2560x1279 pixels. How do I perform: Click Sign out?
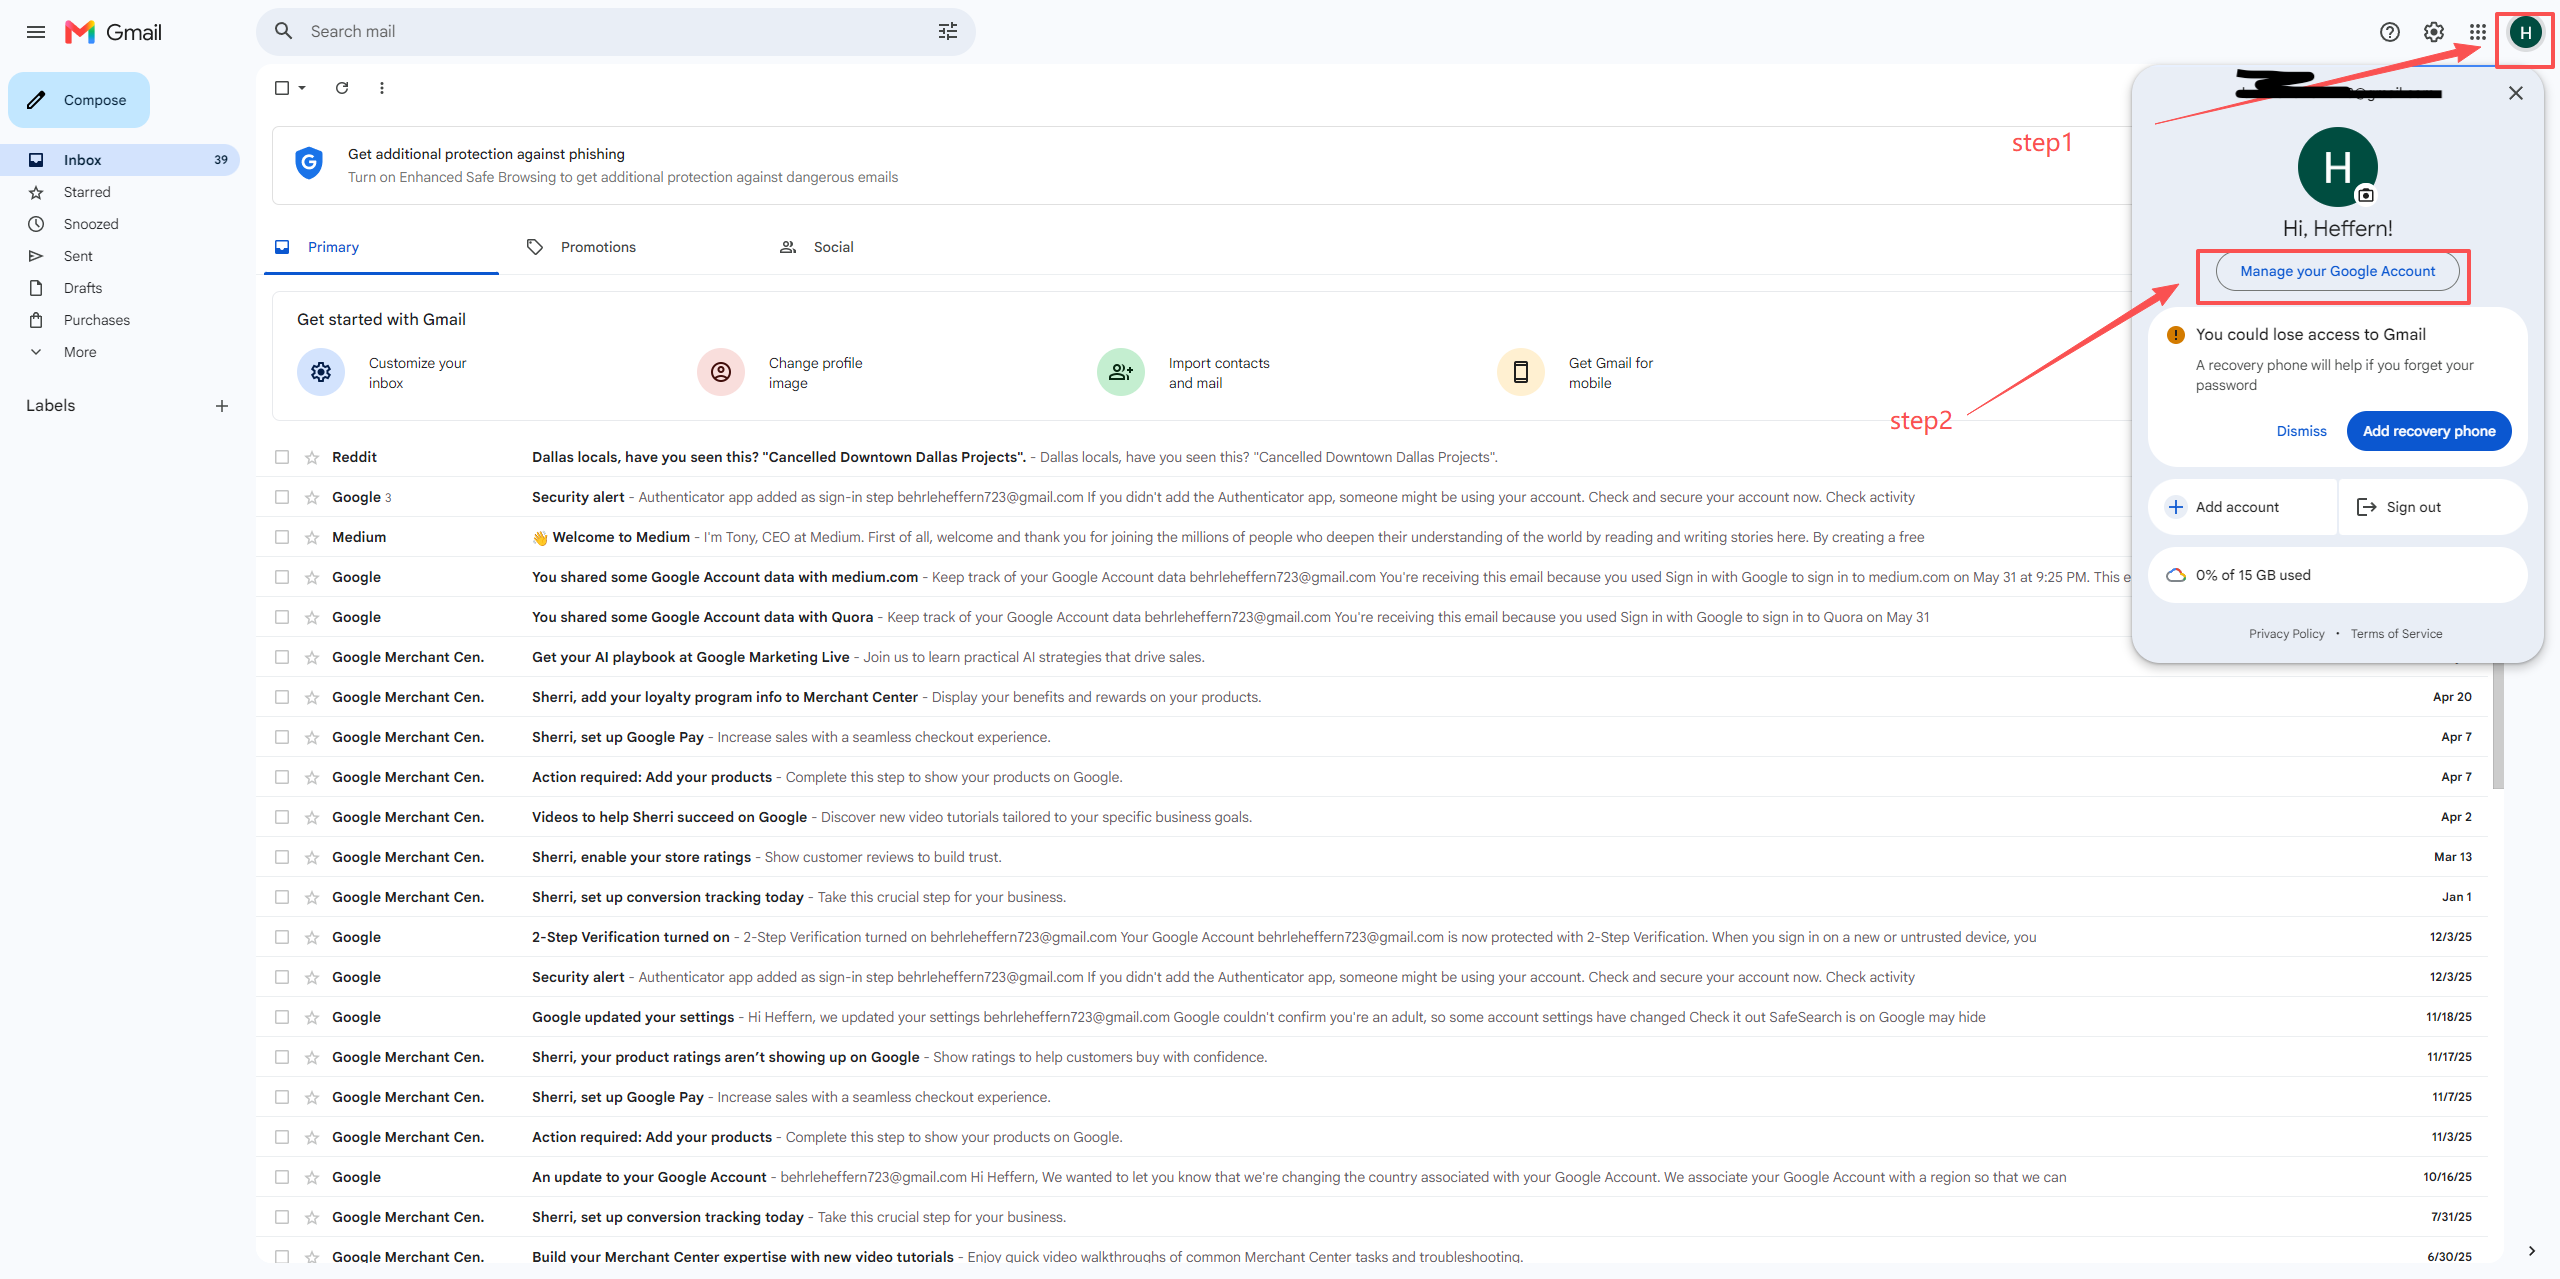point(2432,507)
